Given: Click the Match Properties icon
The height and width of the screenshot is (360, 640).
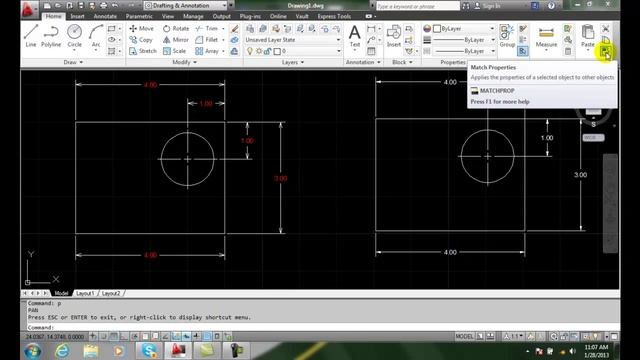Looking at the screenshot, I should tap(605, 51).
